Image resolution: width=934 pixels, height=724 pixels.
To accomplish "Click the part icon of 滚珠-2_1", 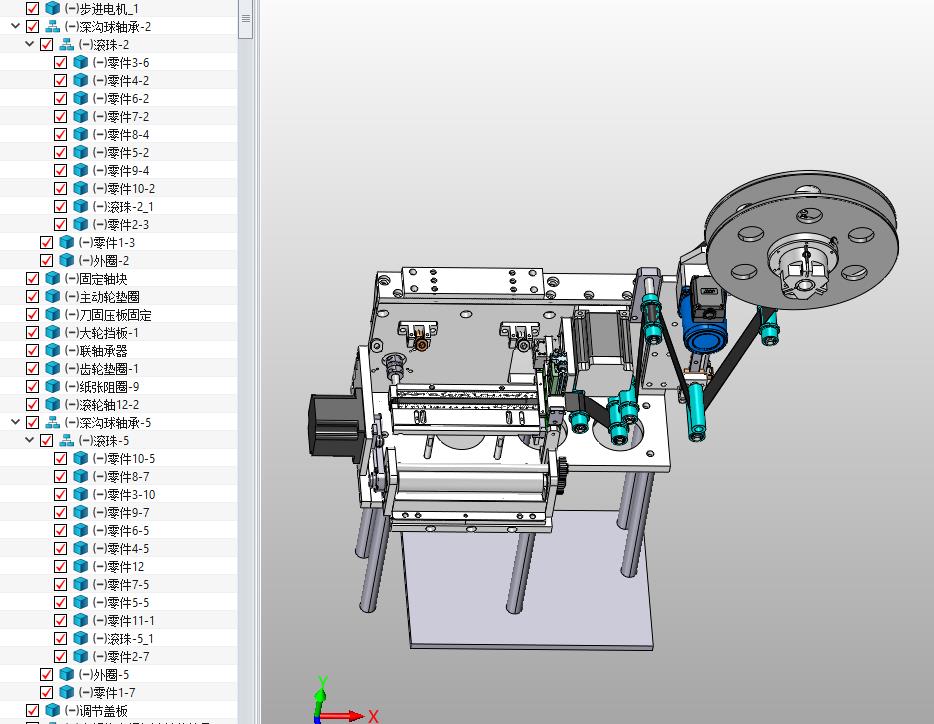I will click(x=80, y=206).
